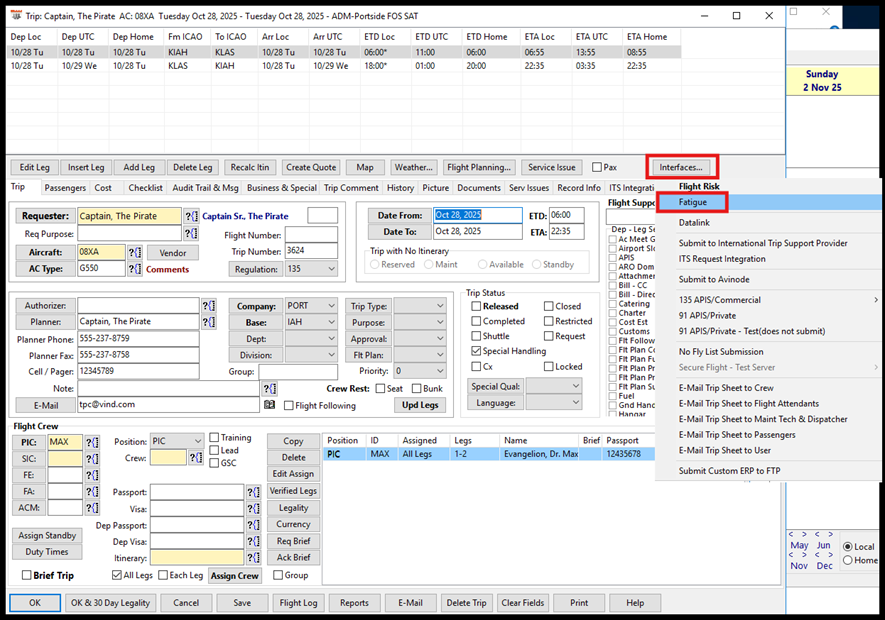885x620 pixels.
Task: Click the lookup icon beside Requester field
Action: point(191,216)
